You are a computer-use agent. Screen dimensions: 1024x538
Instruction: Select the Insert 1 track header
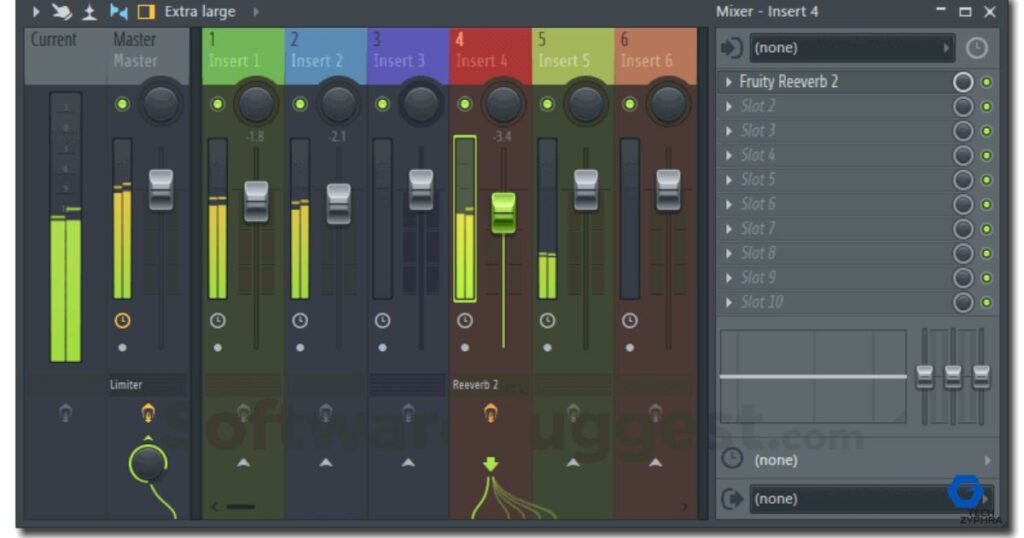243,56
